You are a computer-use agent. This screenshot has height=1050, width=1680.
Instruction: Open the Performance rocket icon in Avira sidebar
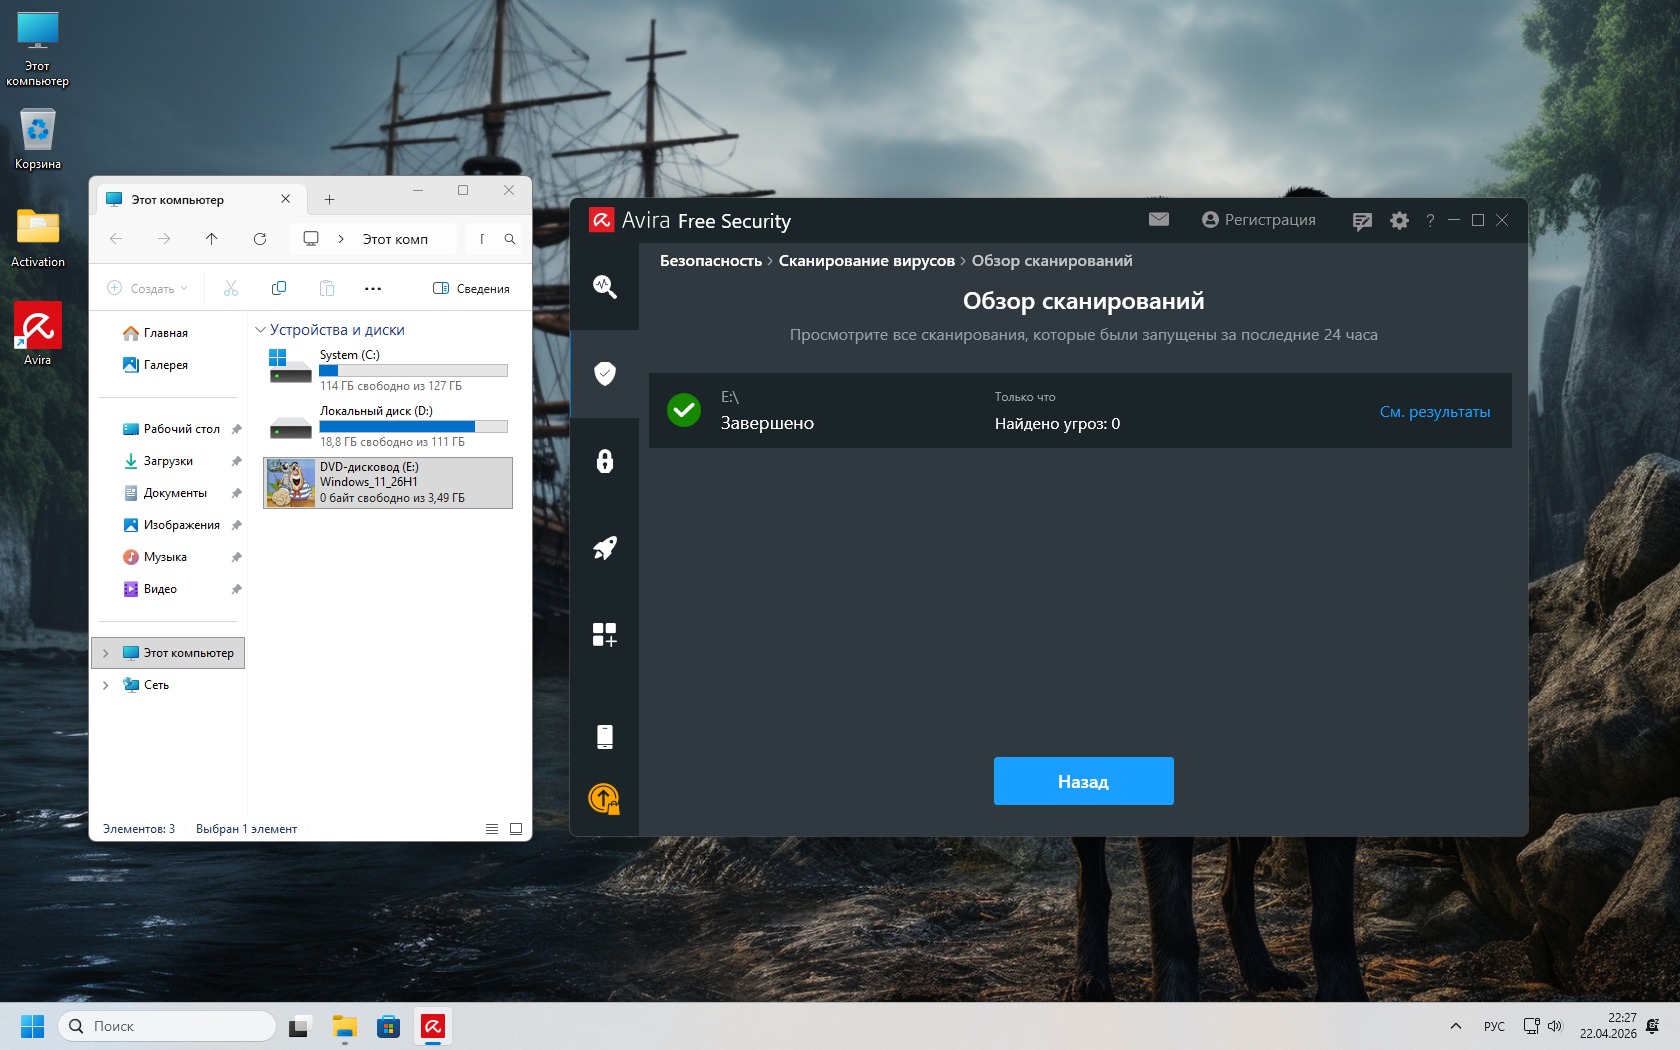604,548
